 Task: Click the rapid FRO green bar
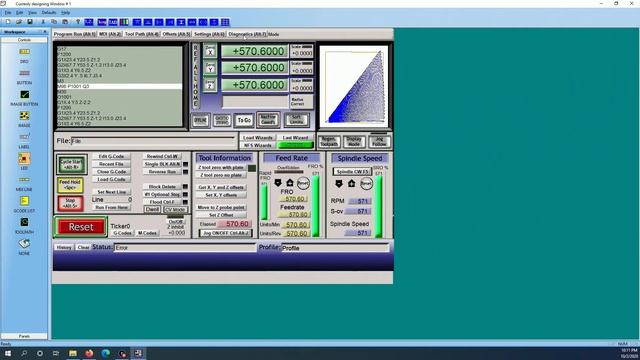pos(264,201)
